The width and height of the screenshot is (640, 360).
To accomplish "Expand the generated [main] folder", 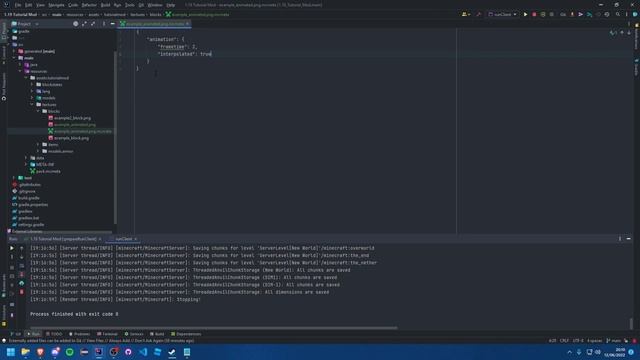I will (x=14, y=51).
